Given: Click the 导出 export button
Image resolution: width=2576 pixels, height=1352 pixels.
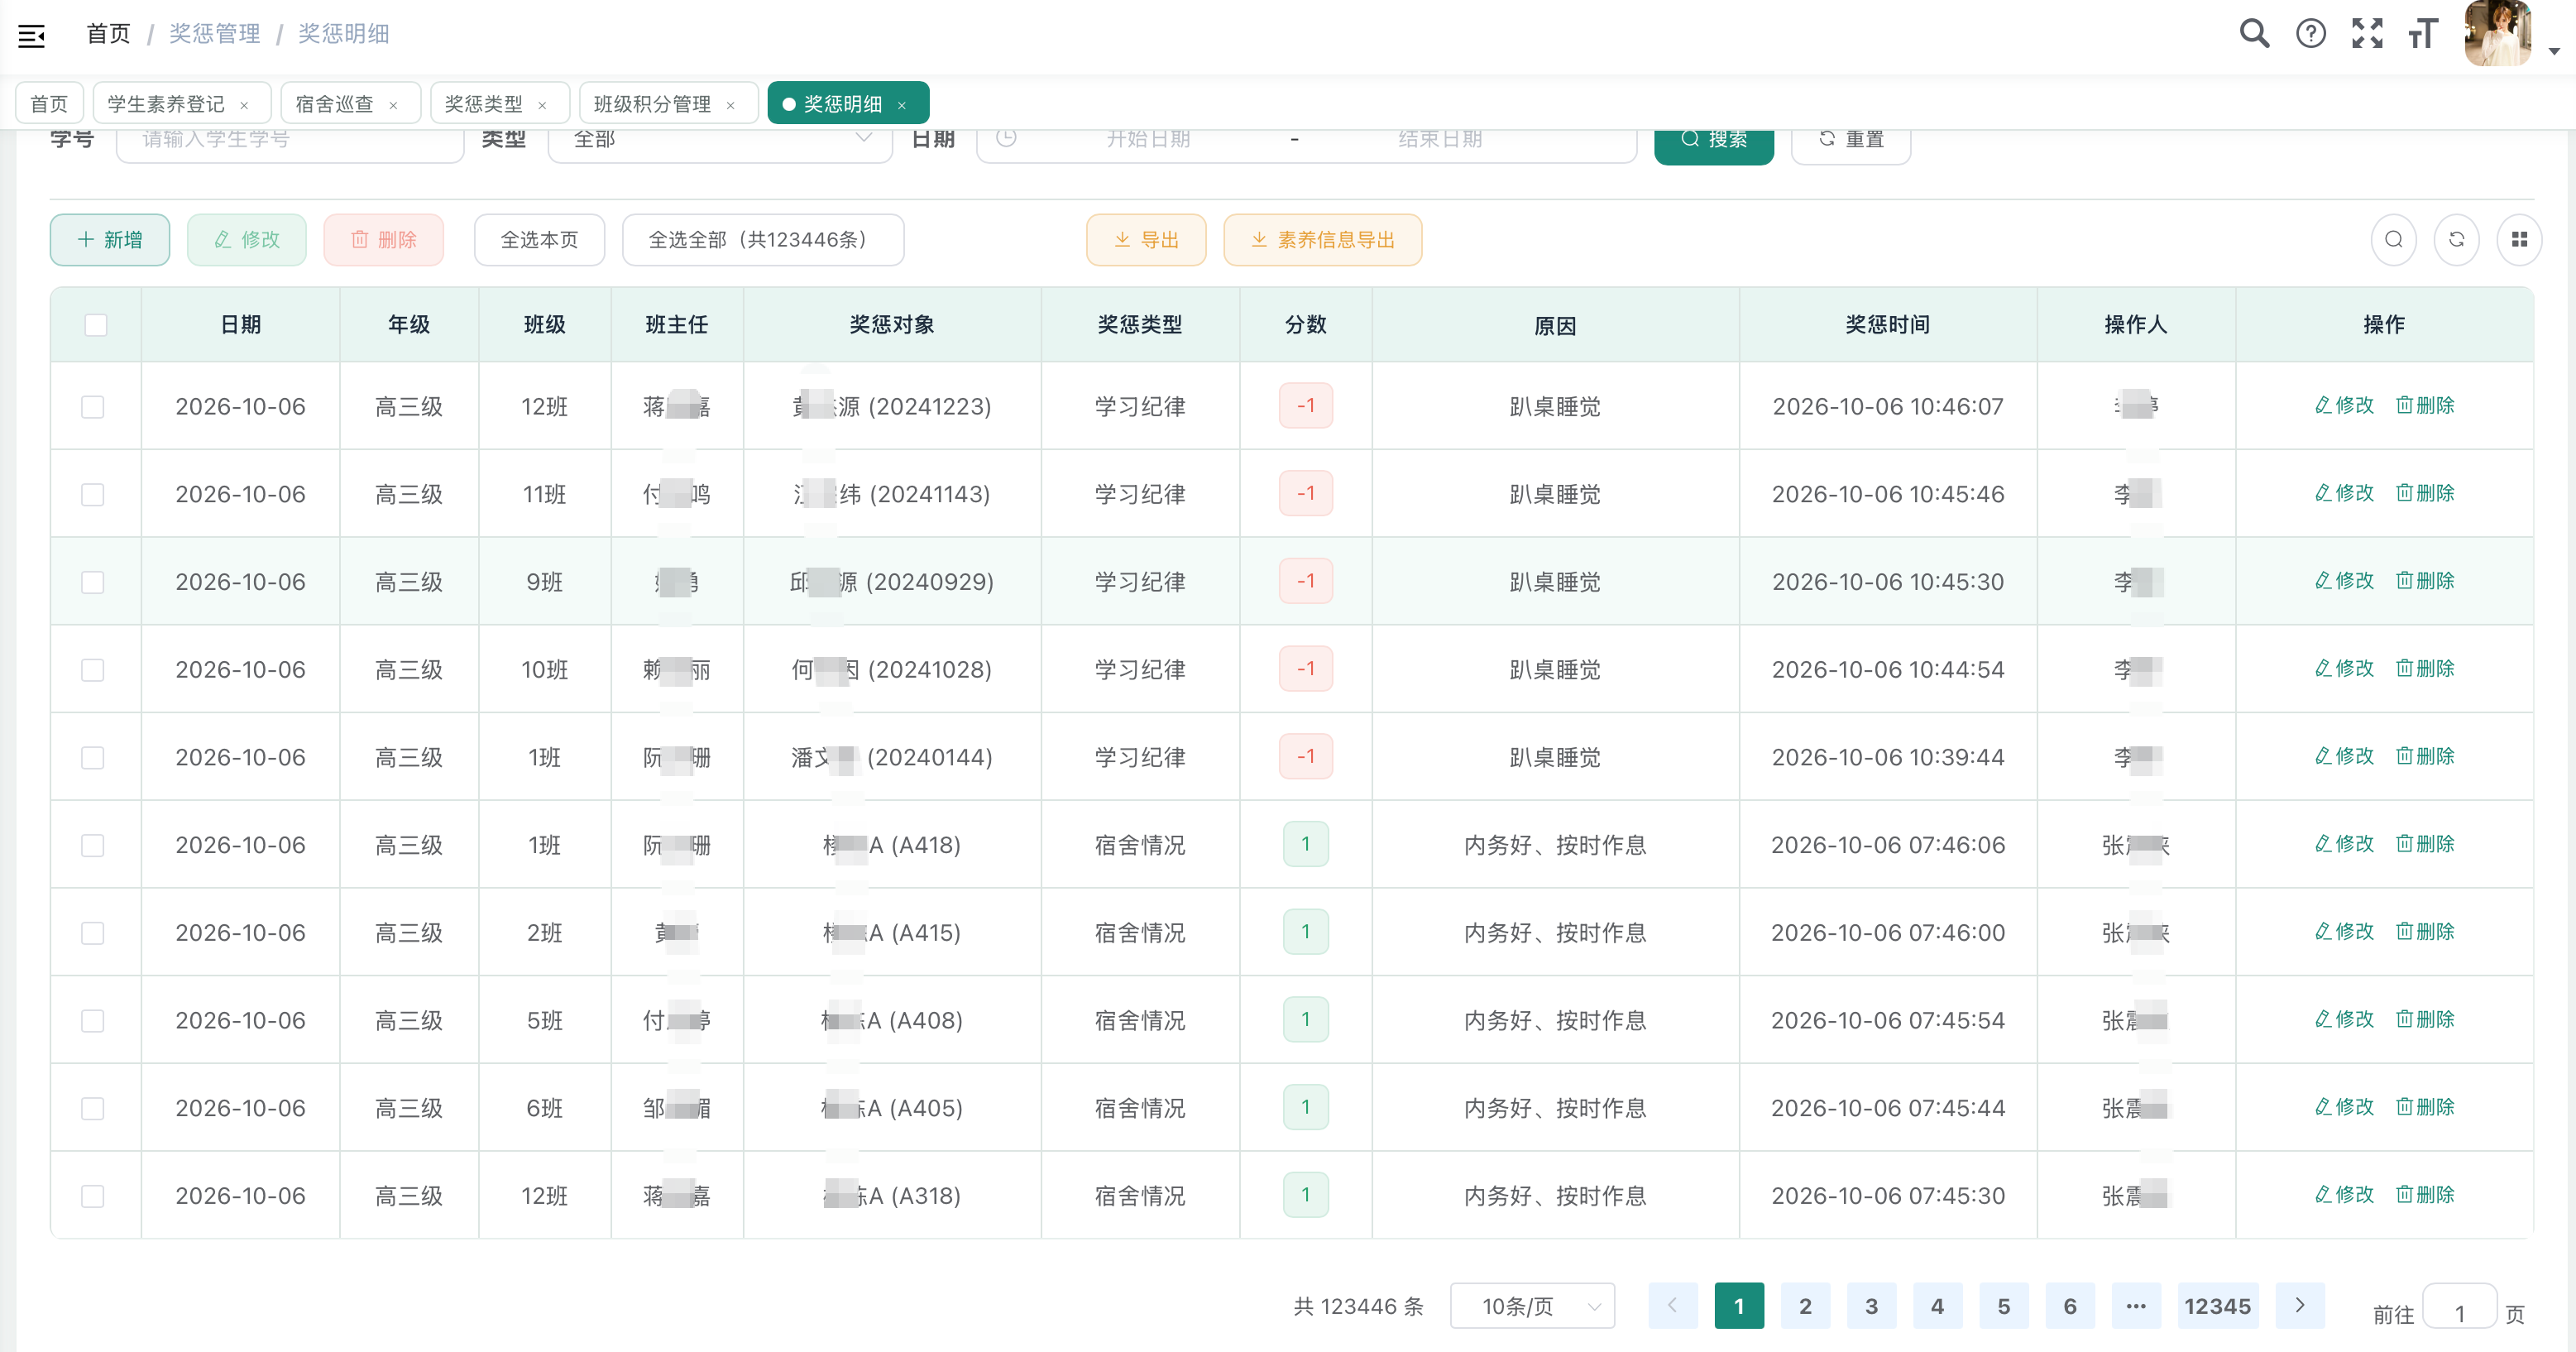Looking at the screenshot, I should tap(1146, 240).
